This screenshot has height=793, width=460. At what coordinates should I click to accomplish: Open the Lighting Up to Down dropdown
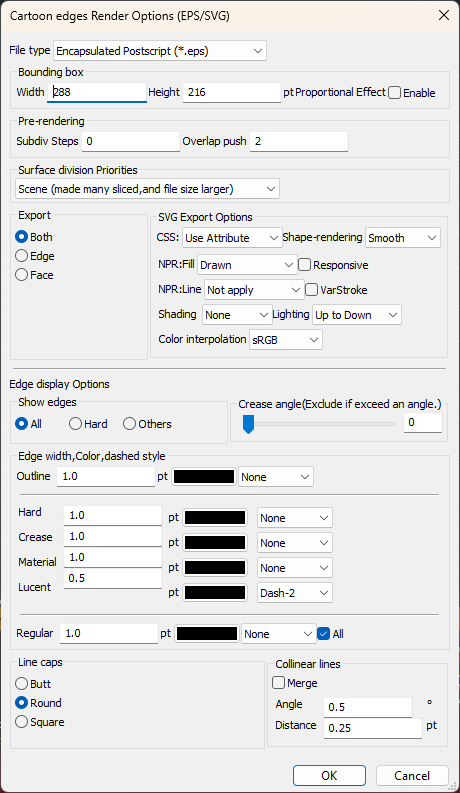pos(357,315)
